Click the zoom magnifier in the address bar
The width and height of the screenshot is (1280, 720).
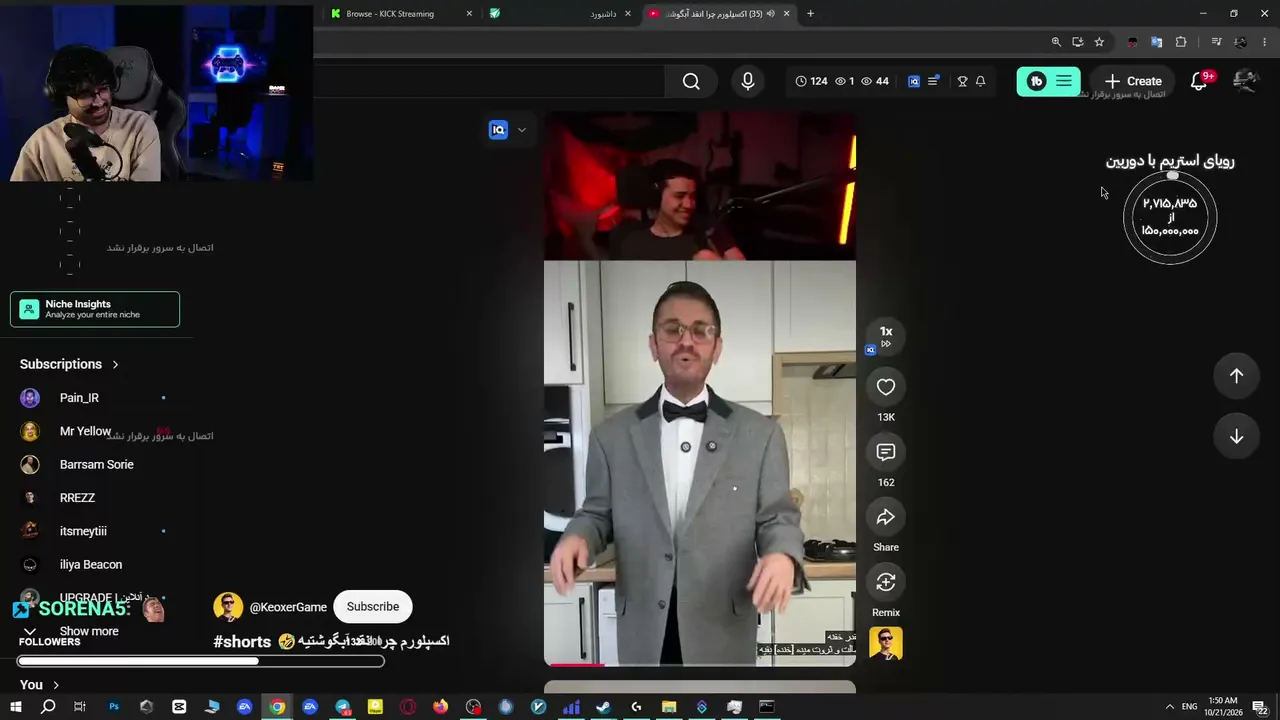pos(1056,42)
